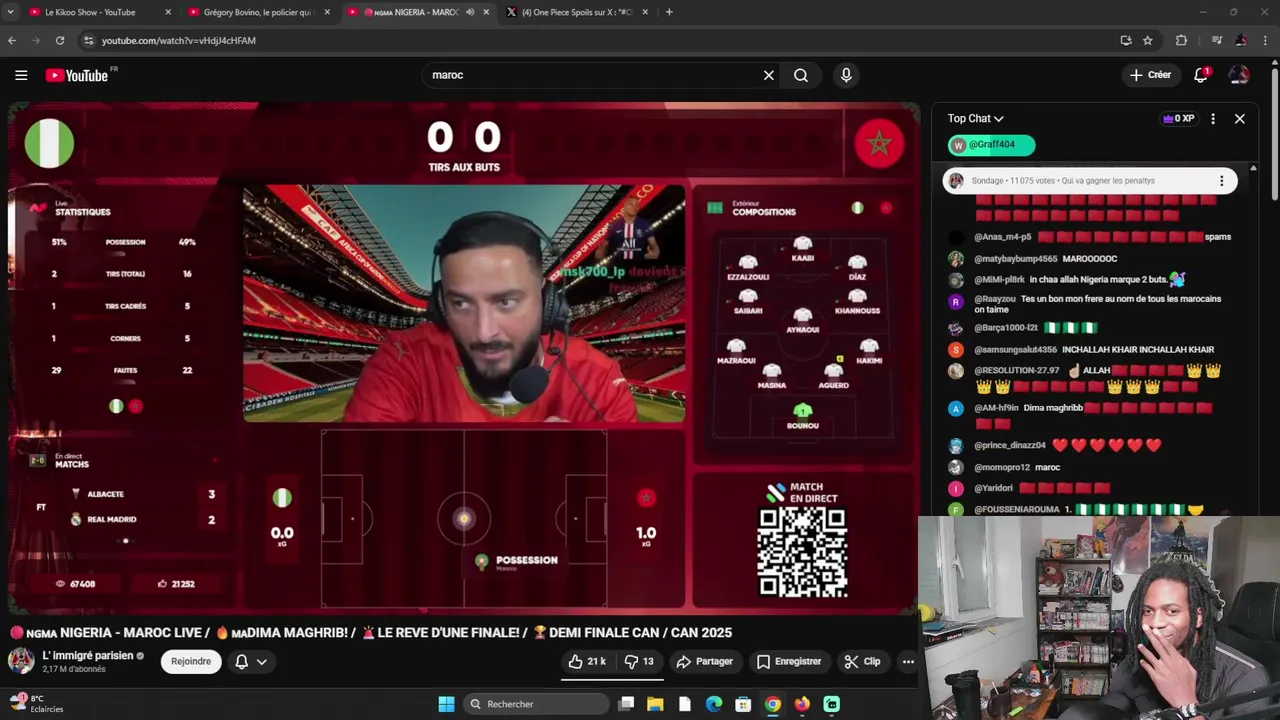Open more actions under the video
The image size is (1280, 720).
(x=908, y=661)
